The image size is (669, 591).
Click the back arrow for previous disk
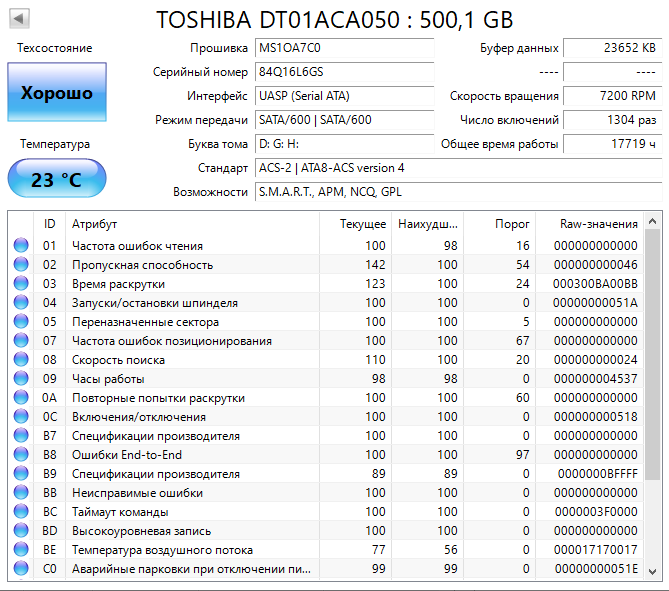coord(19,19)
